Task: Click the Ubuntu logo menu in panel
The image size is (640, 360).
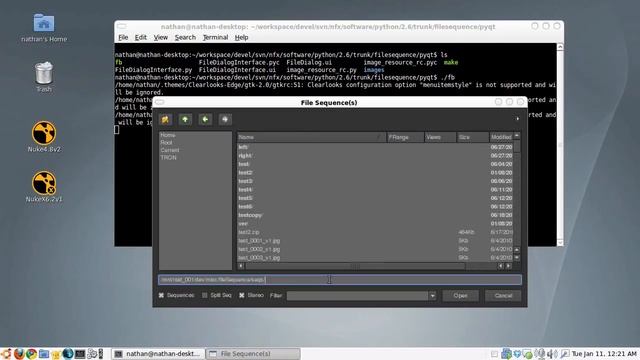Action: 6,353
